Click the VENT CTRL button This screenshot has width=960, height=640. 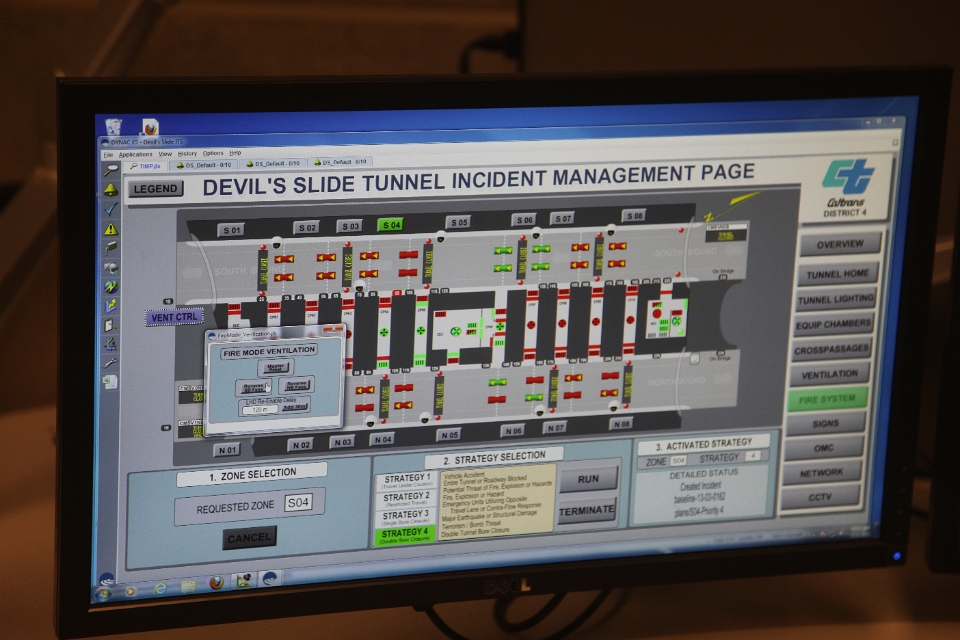pos(174,317)
